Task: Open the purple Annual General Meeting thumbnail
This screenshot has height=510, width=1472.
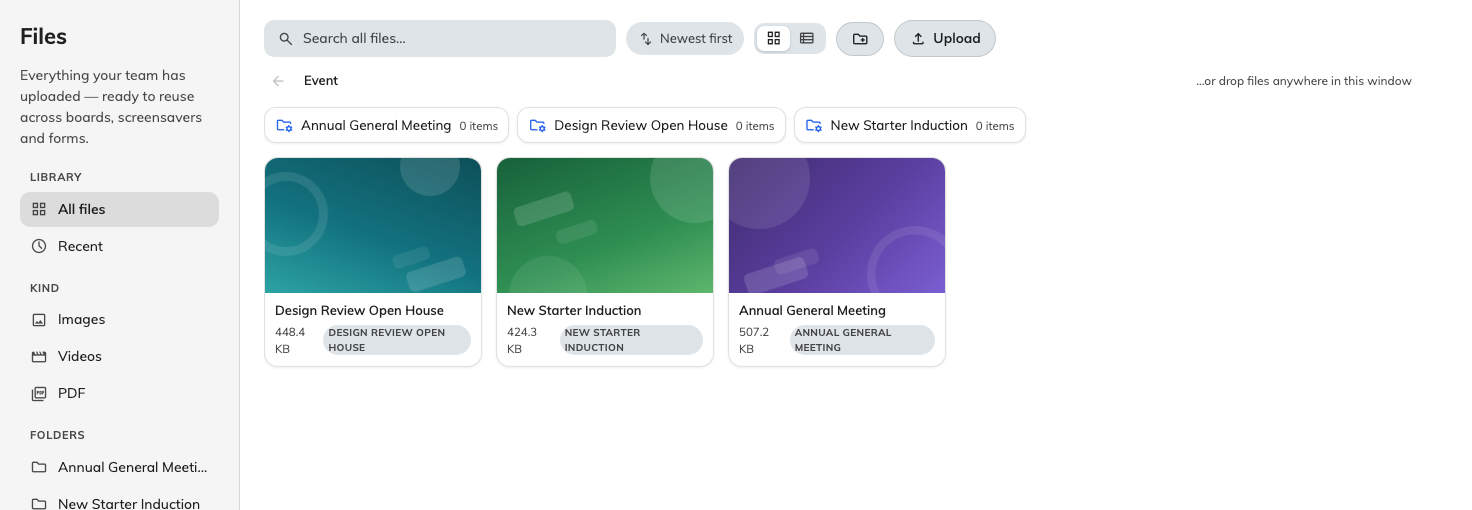Action: tap(837, 226)
